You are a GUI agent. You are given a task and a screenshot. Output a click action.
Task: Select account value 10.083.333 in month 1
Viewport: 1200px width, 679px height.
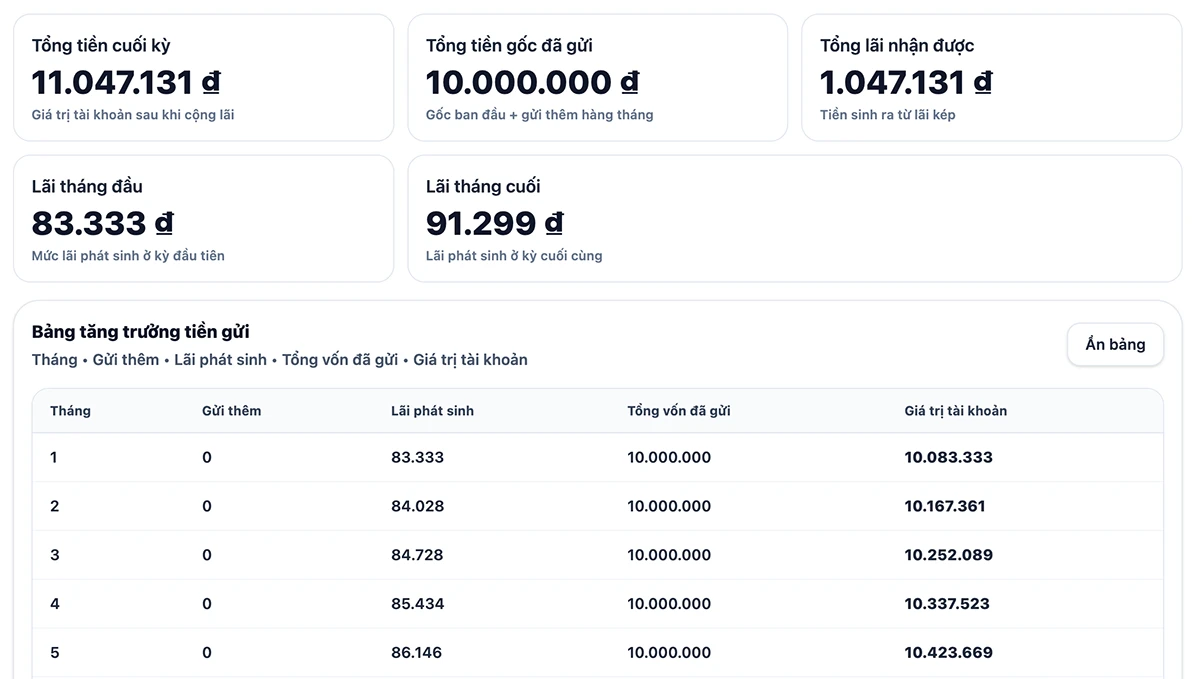pyautogui.click(x=949, y=457)
